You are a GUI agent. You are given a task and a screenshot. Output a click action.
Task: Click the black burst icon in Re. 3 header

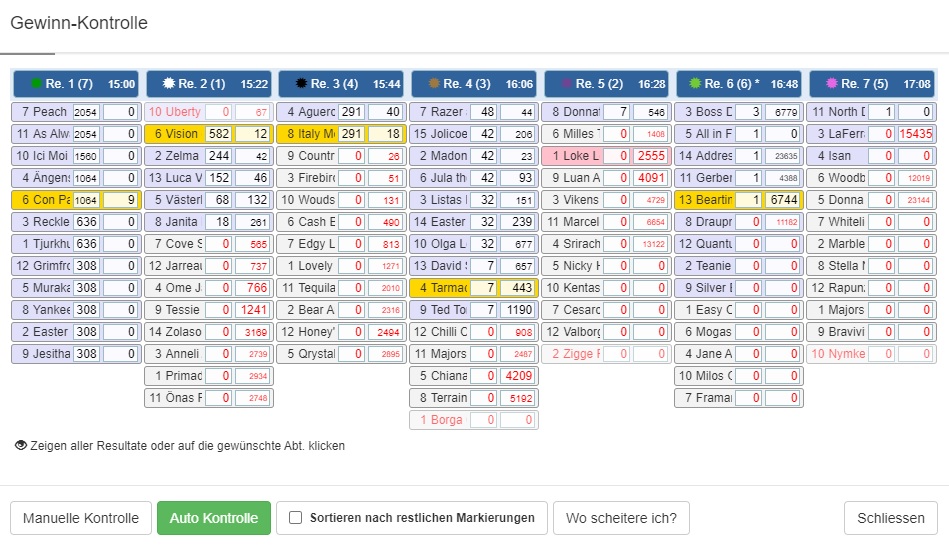301,84
